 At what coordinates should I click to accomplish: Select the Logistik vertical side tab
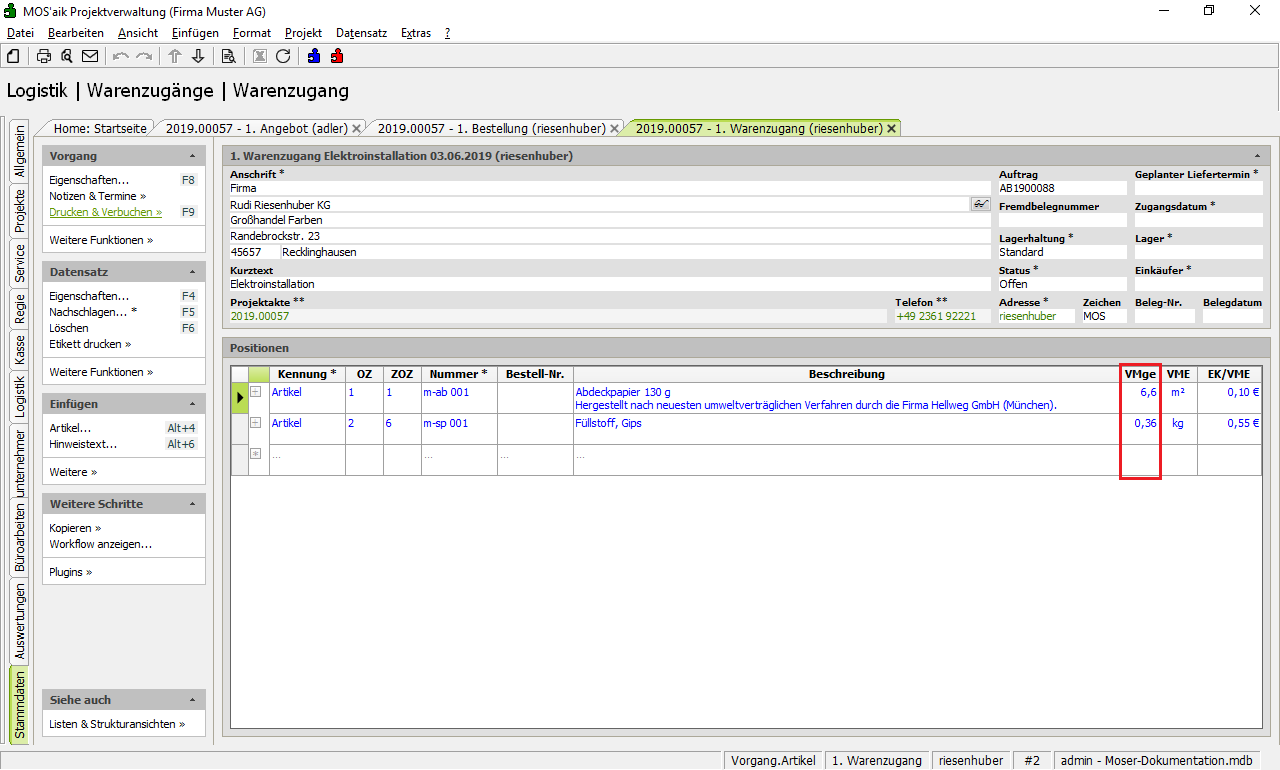coord(19,397)
